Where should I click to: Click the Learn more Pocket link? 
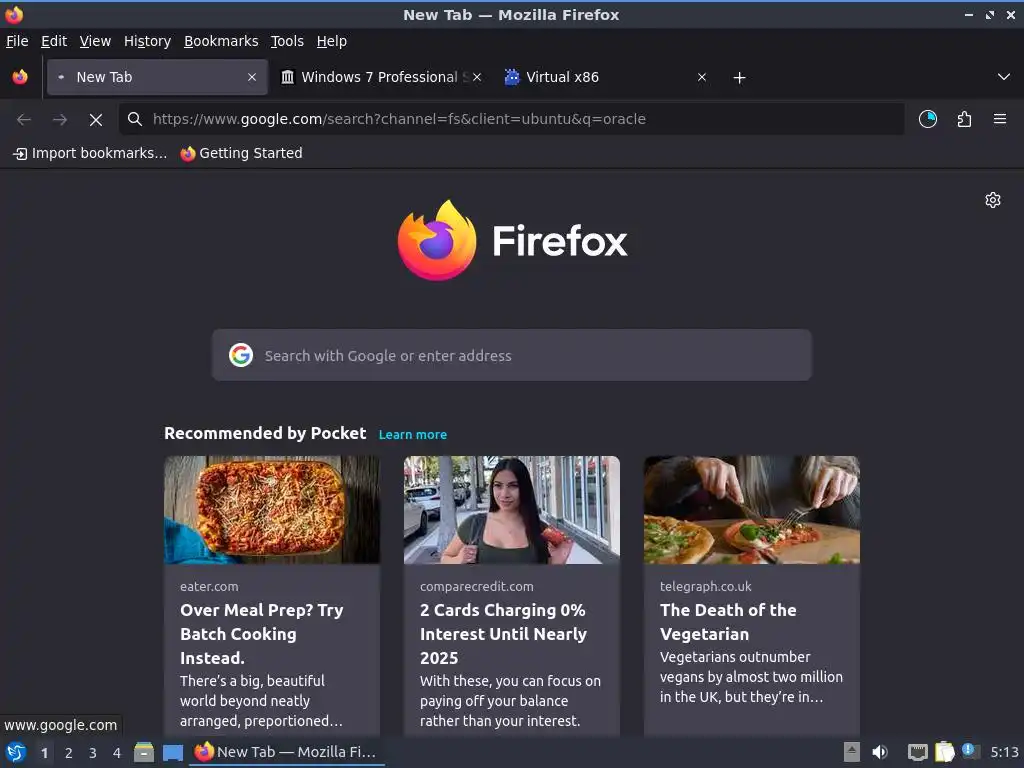pos(413,435)
